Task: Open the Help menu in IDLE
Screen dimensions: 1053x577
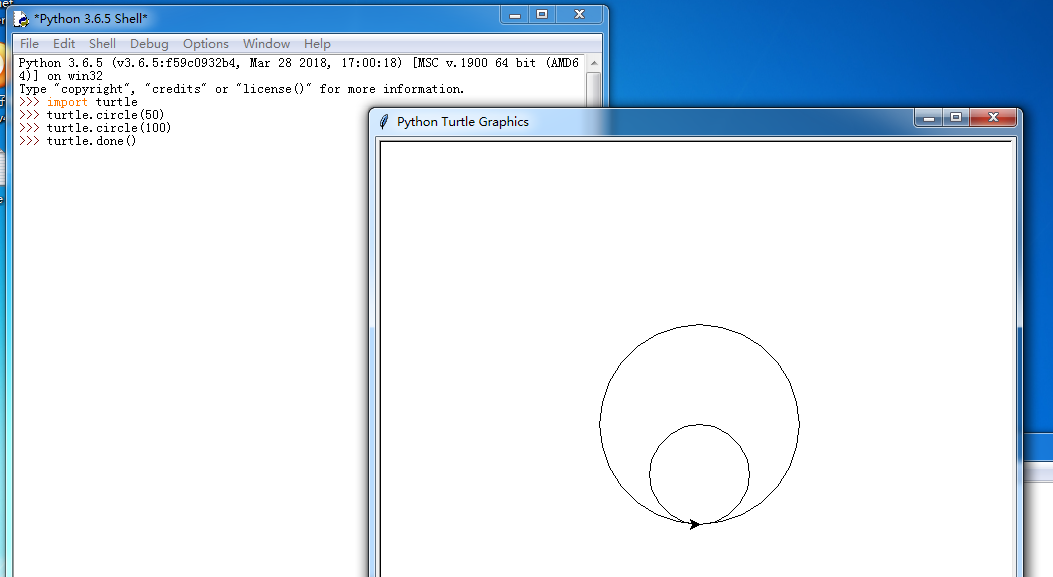Action: [x=317, y=44]
